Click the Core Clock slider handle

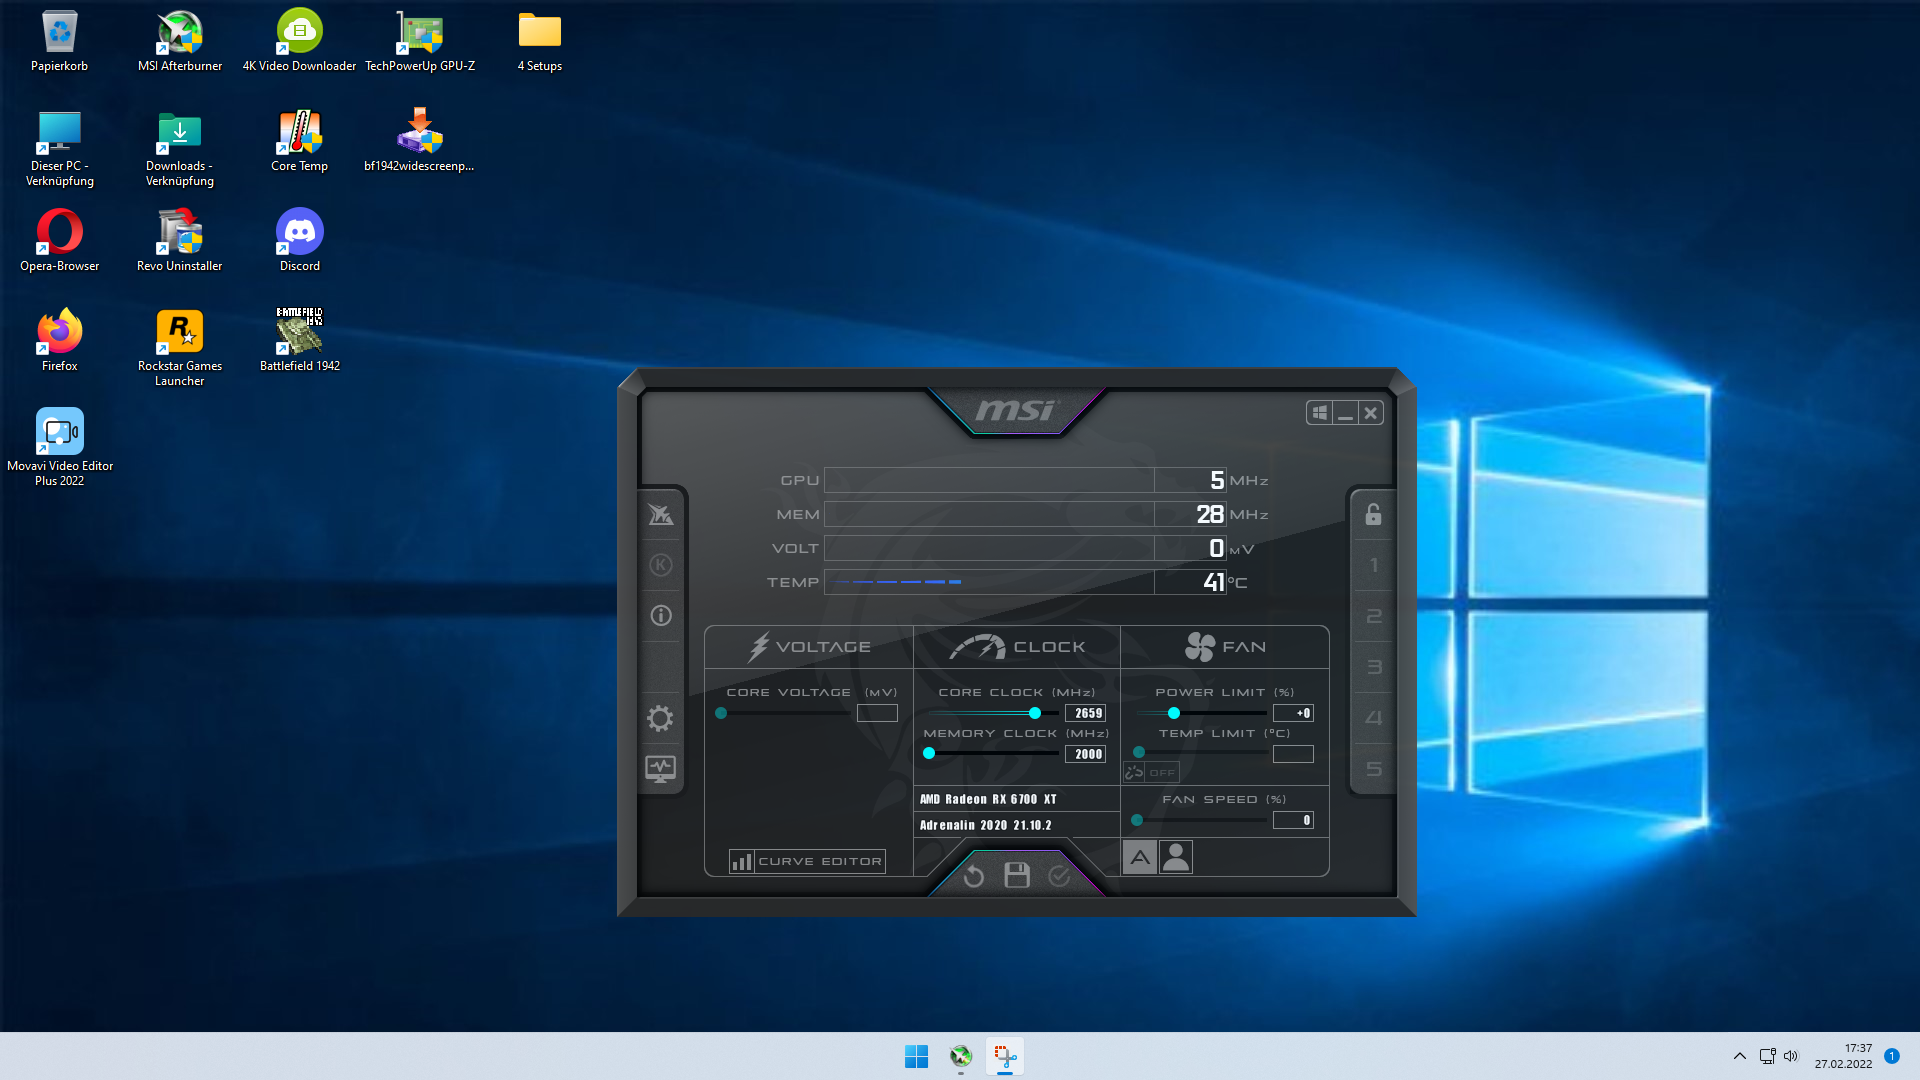[1035, 713]
